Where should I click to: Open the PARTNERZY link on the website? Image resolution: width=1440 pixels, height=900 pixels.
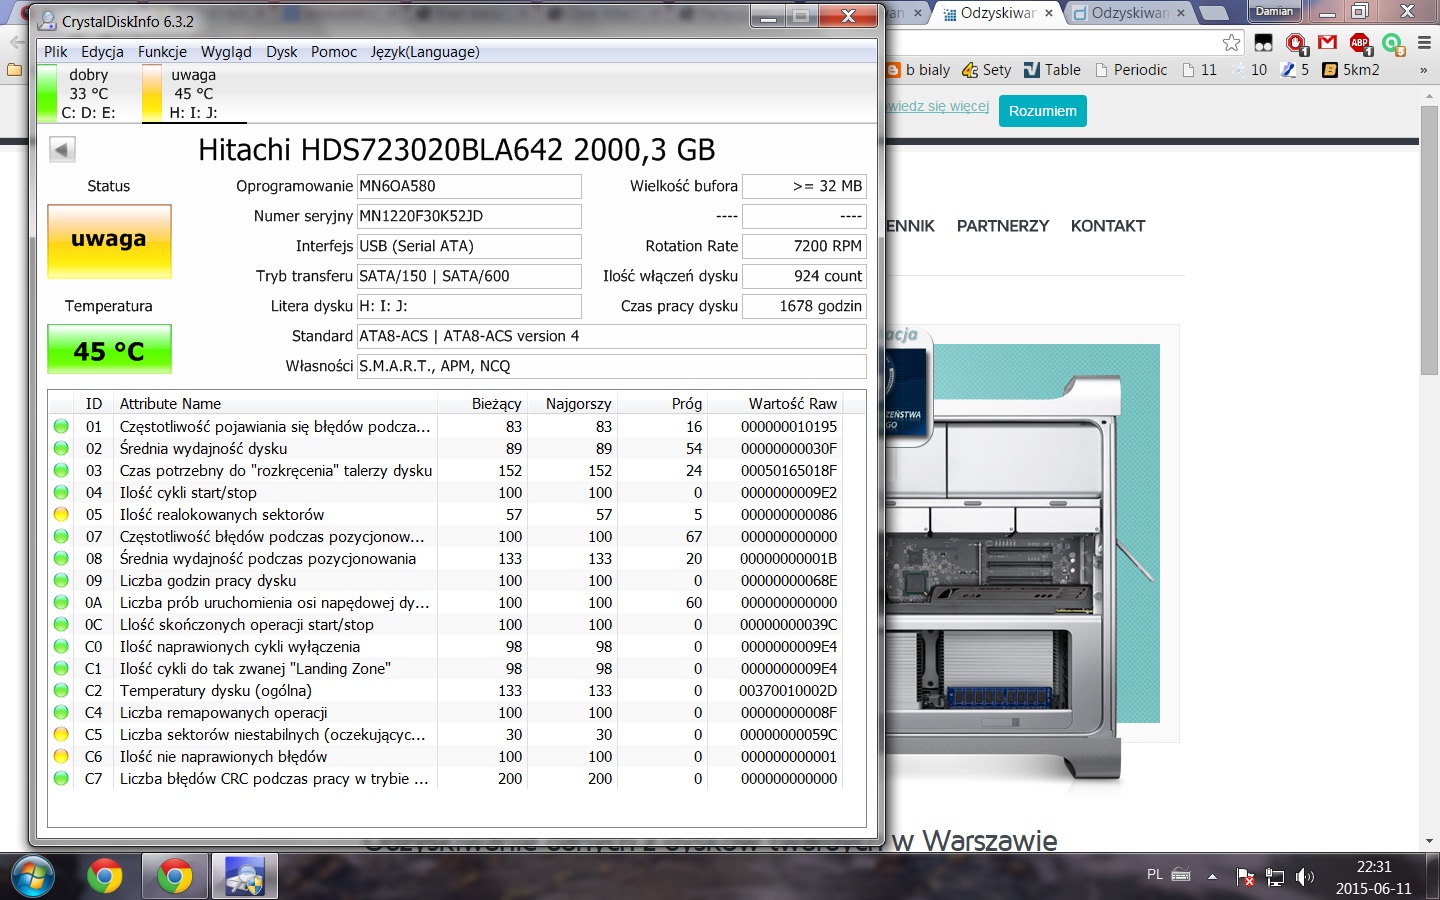point(1003,226)
